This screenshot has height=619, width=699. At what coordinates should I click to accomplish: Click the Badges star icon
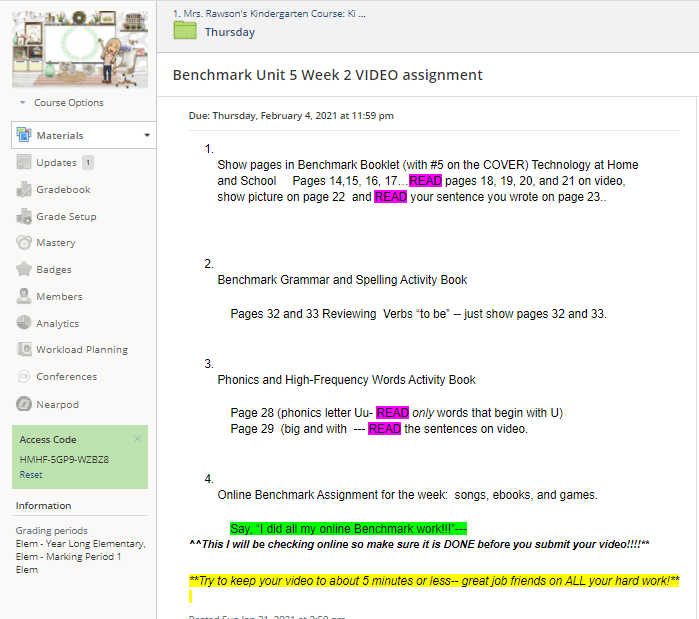pyautogui.click(x=24, y=269)
